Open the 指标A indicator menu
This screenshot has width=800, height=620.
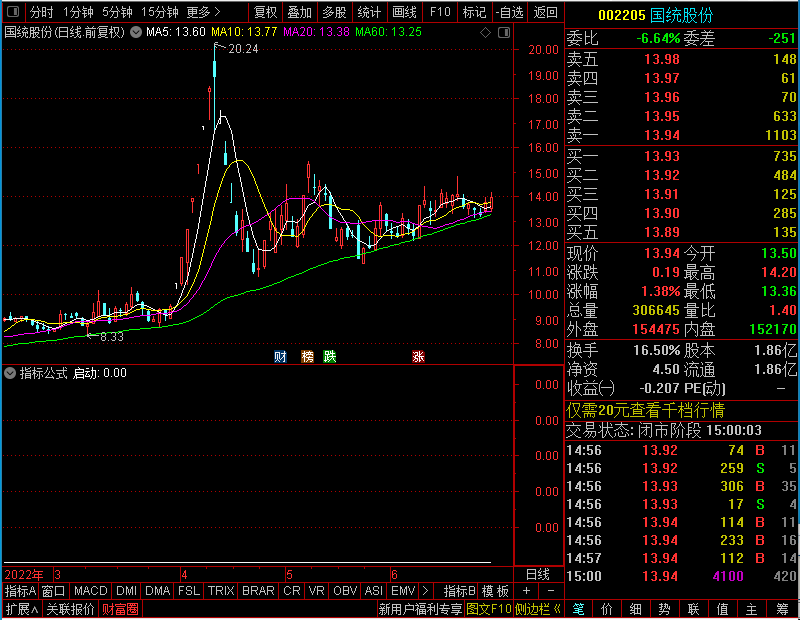pos(20,591)
